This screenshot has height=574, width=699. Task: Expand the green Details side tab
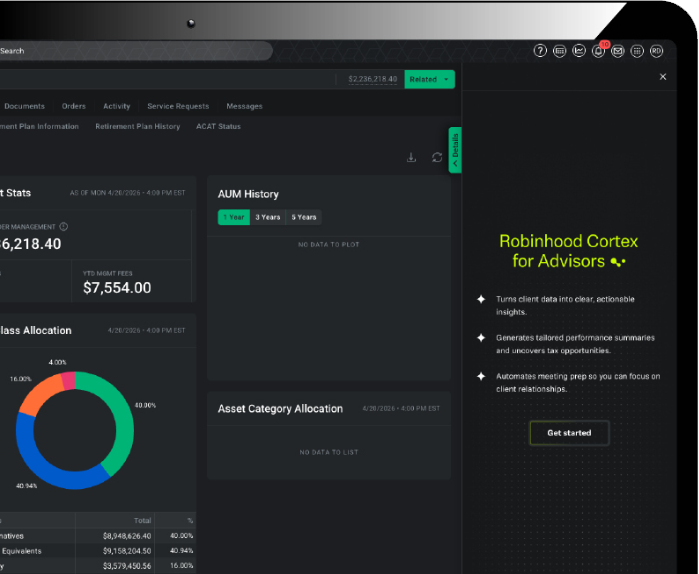pyautogui.click(x=455, y=150)
